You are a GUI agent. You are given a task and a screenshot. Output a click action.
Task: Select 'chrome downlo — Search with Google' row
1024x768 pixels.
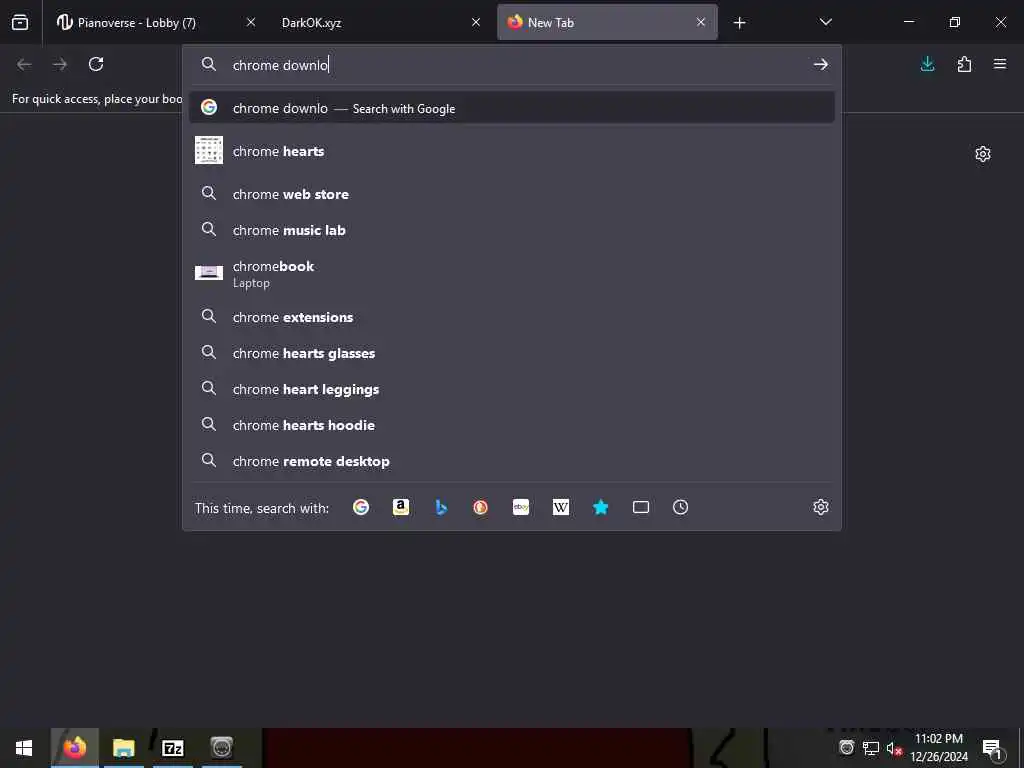point(512,108)
